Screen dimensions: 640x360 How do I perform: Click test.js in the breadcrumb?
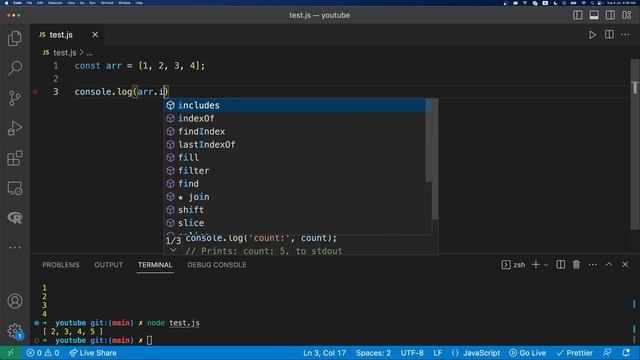point(64,53)
